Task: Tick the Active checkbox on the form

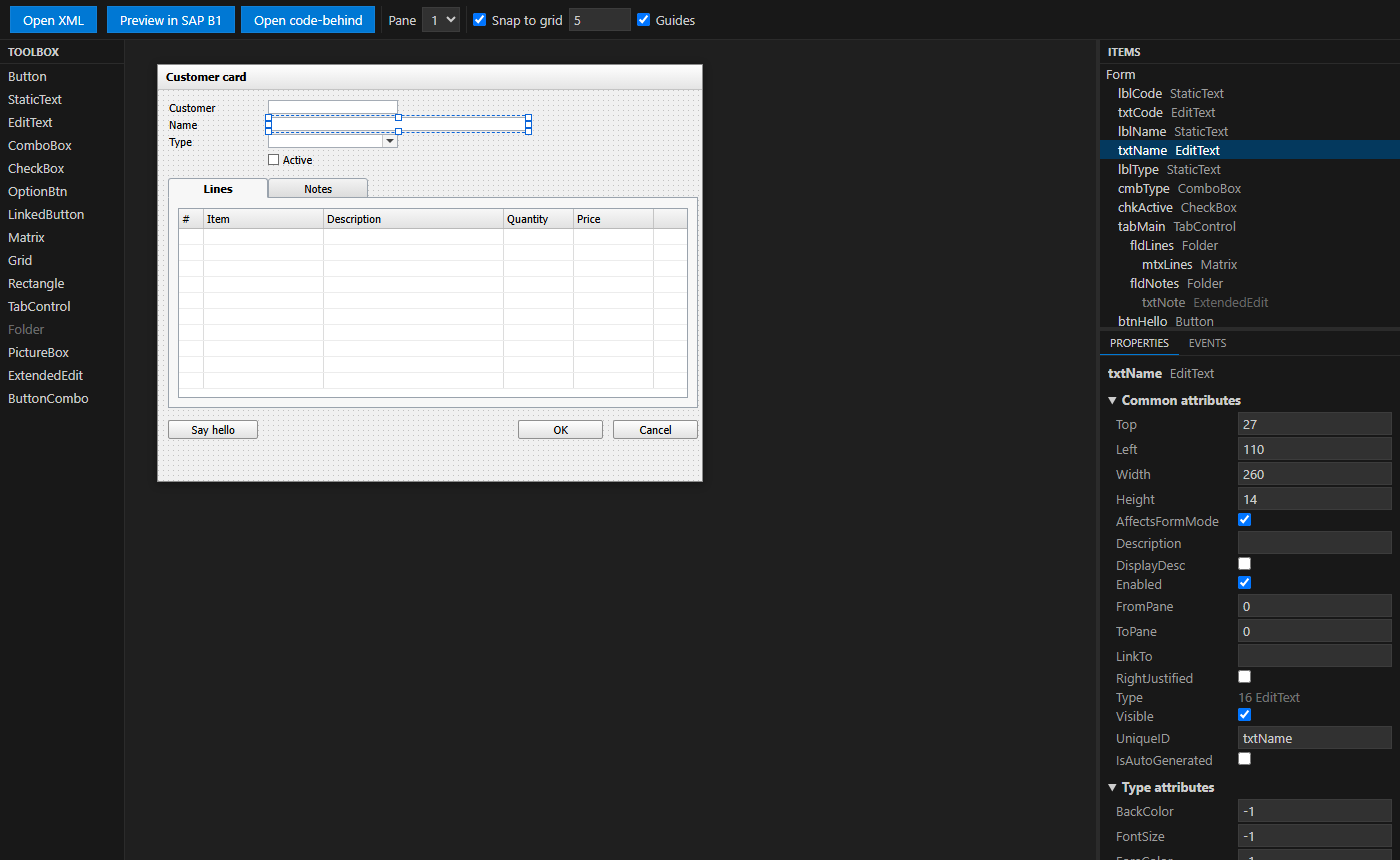Action: pyautogui.click(x=274, y=160)
